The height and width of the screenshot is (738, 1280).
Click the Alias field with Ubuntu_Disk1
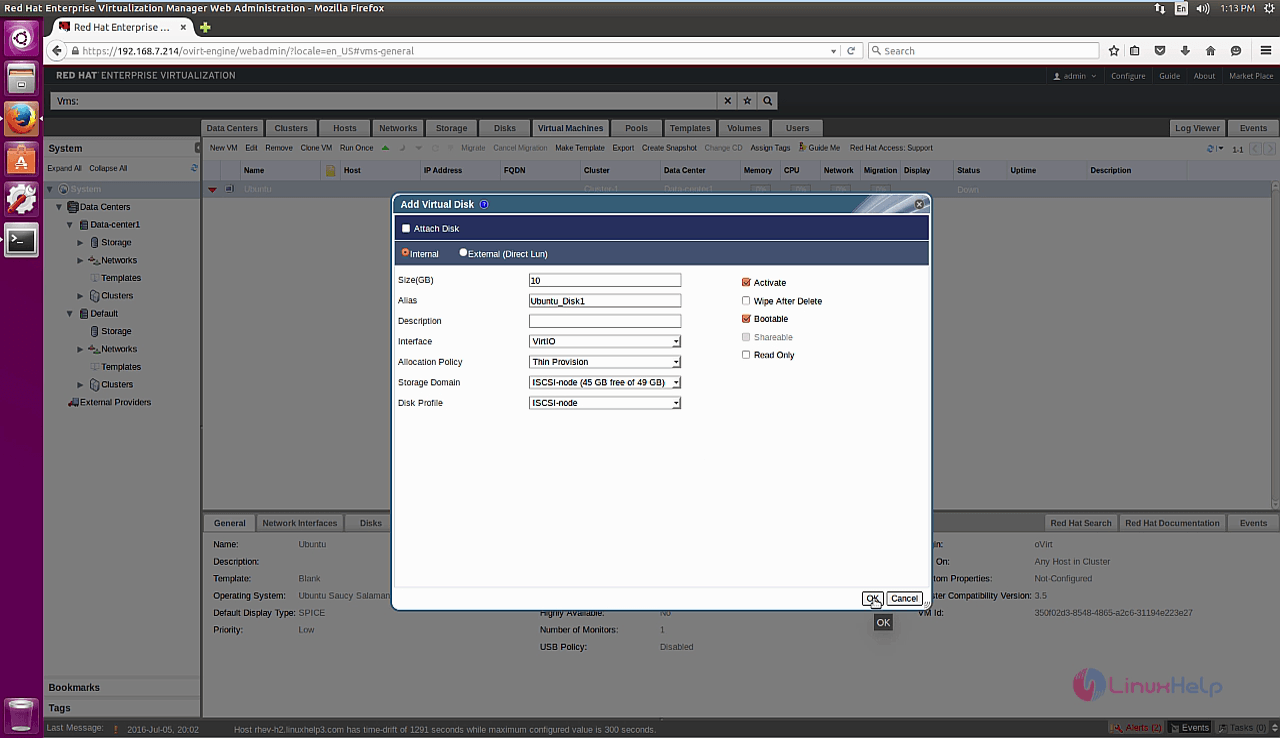click(x=605, y=301)
